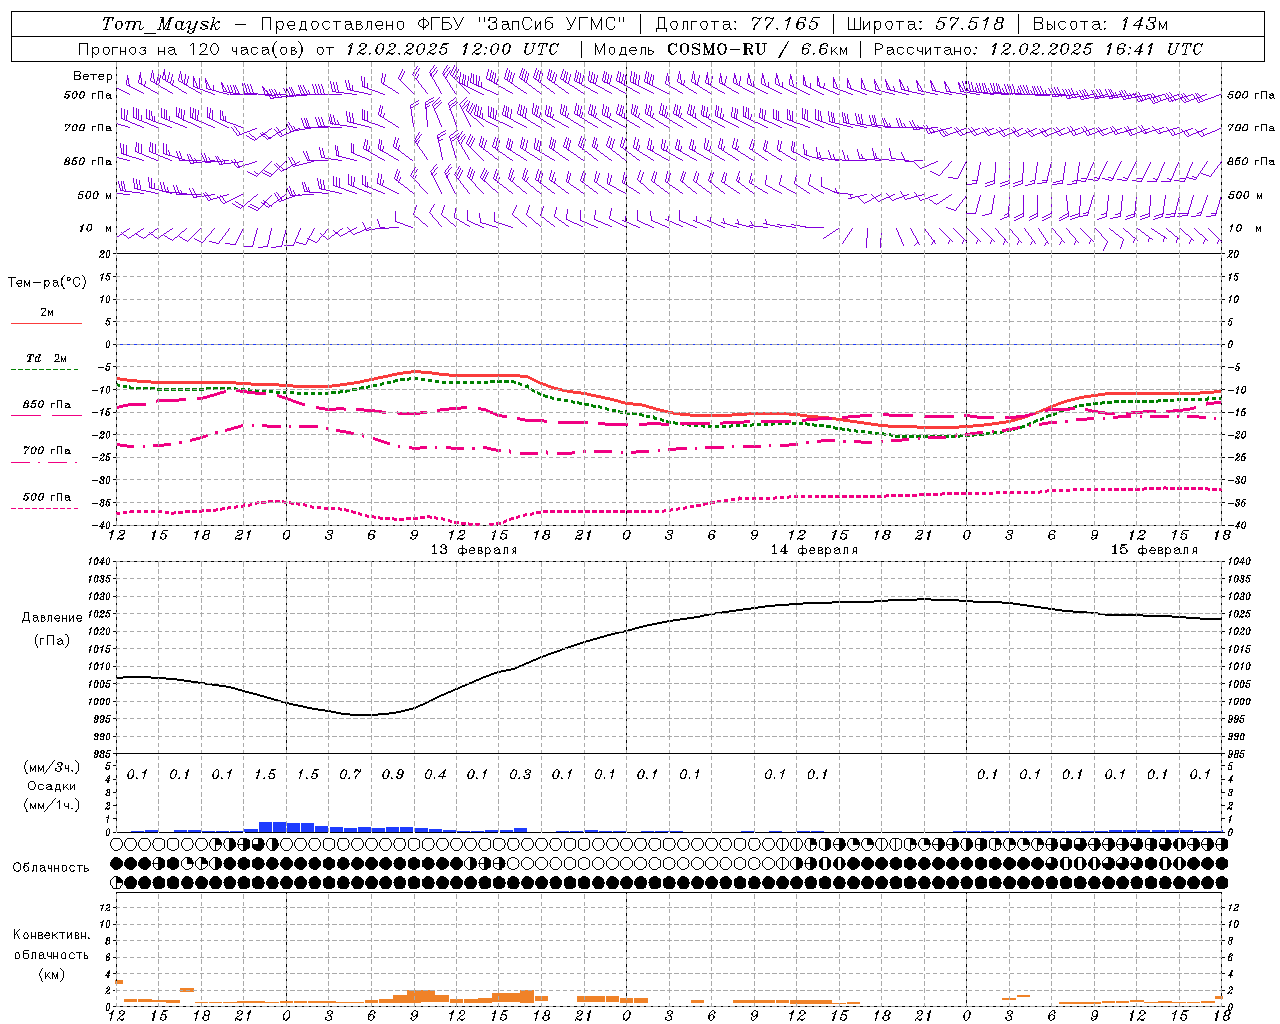Select the 700 гПа temperature legend label
The width and height of the screenshot is (1280, 1024).
click(47, 450)
